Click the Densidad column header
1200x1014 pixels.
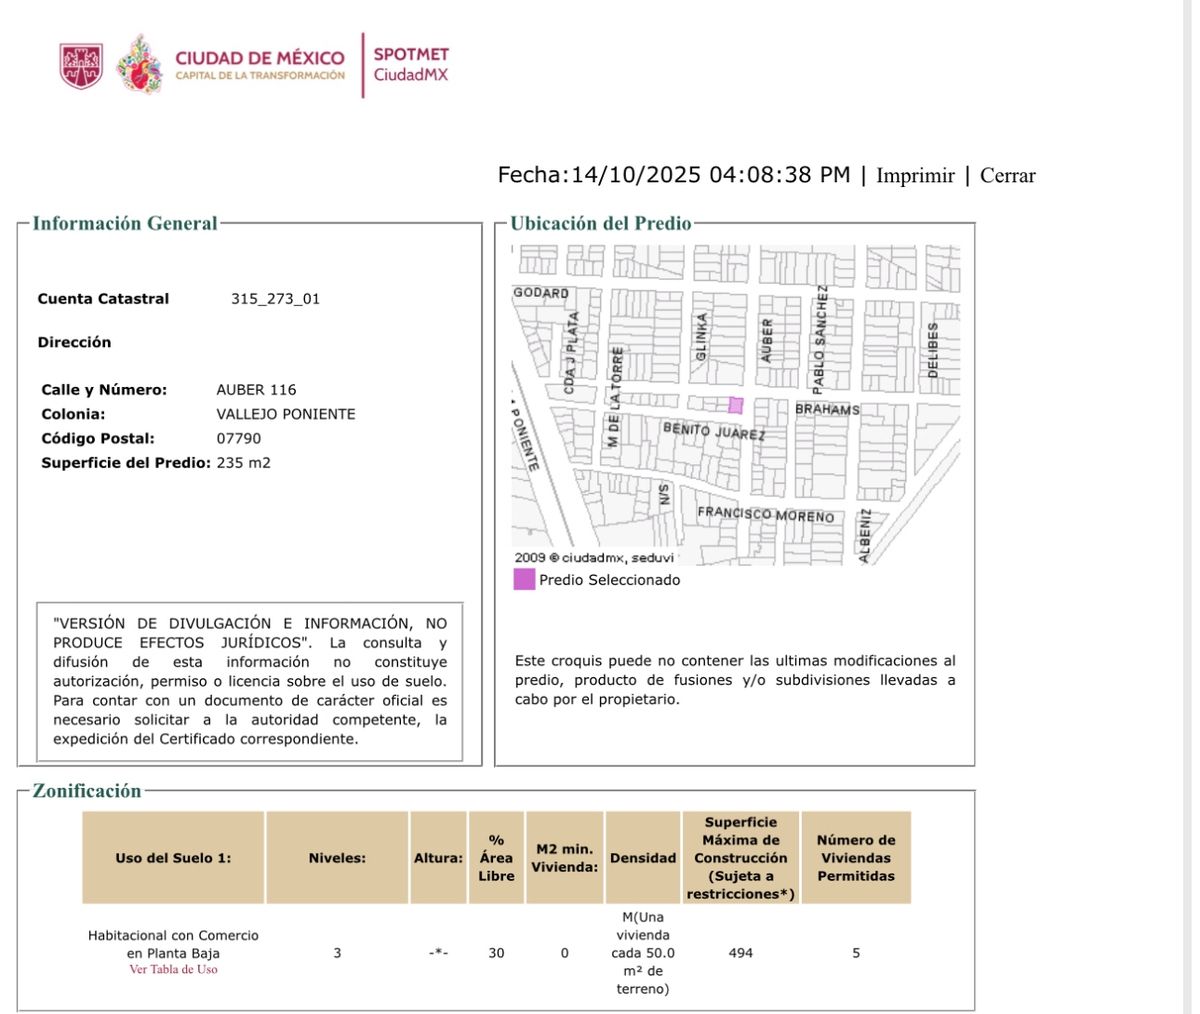coord(643,858)
